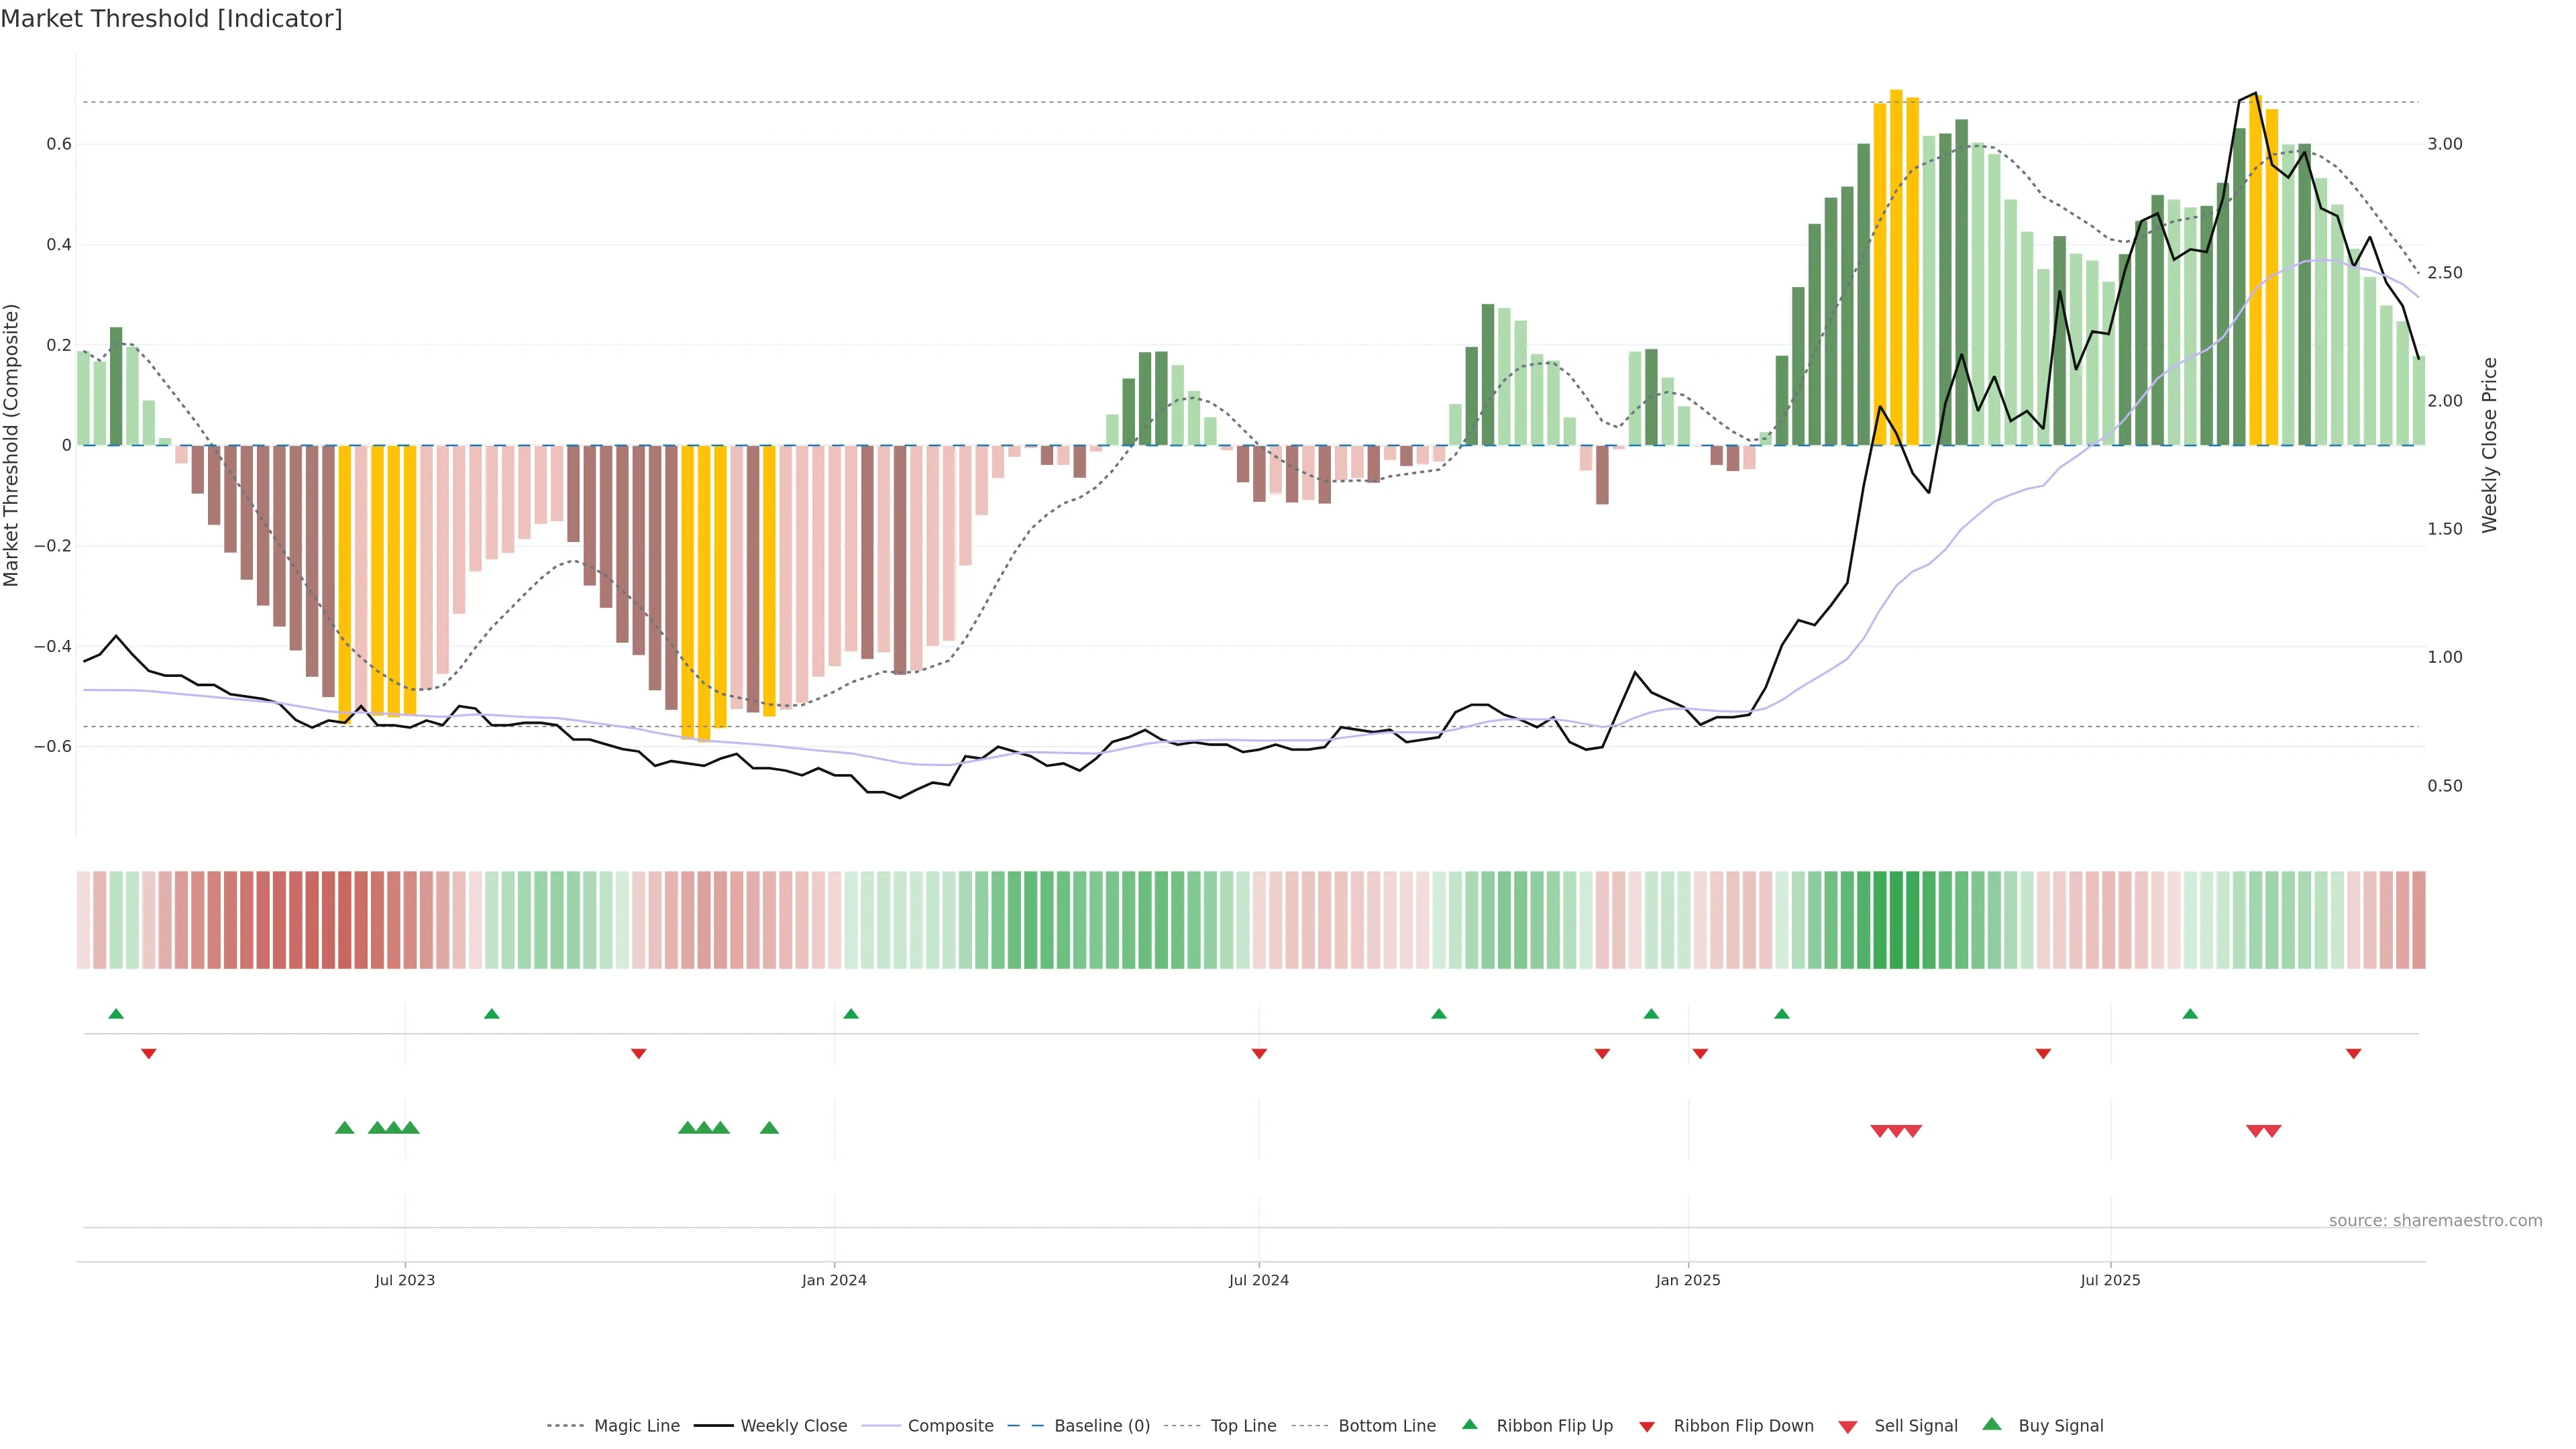Click the Sell Signal legend triangle icon
Viewport: 2576px width, 1449px height.
1848,1427
